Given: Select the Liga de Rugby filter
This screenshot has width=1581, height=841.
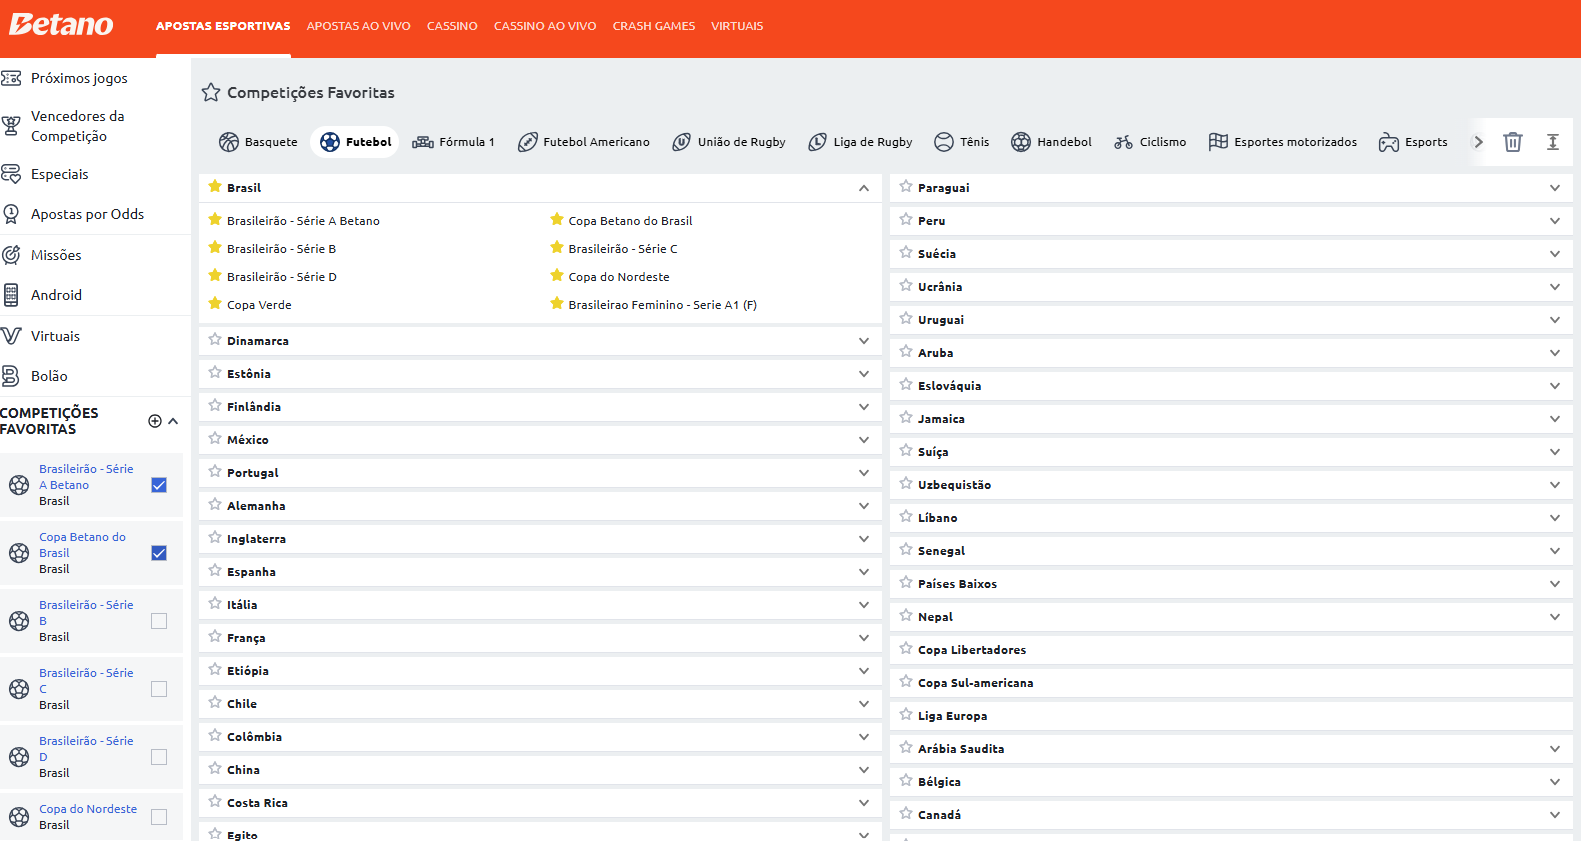Looking at the screenshot, I should click(861, 142).
